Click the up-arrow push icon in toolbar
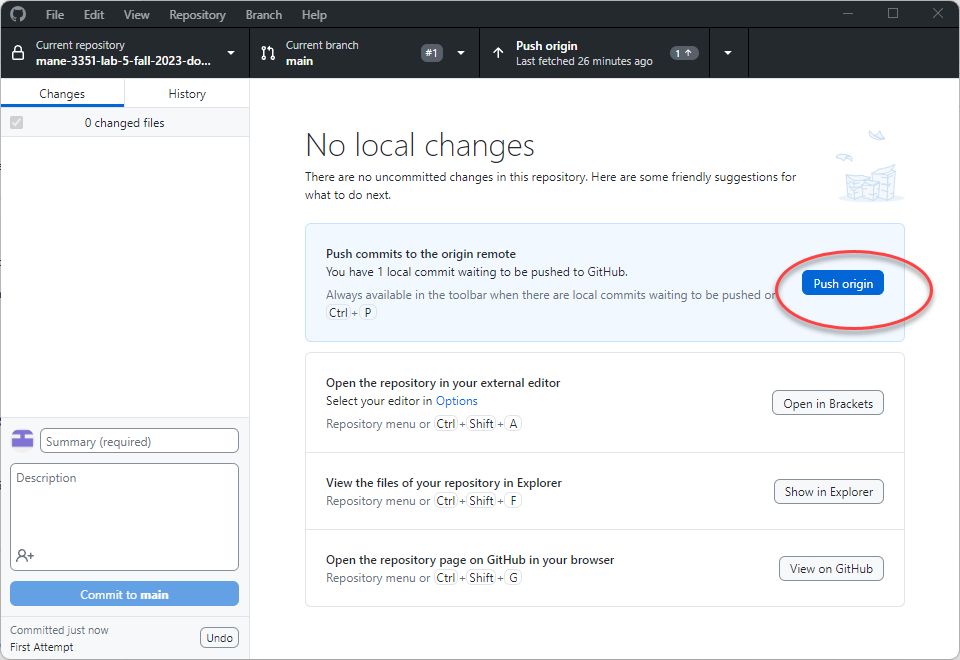This screenshot has height=660, width=960. [x=498, y=53]
